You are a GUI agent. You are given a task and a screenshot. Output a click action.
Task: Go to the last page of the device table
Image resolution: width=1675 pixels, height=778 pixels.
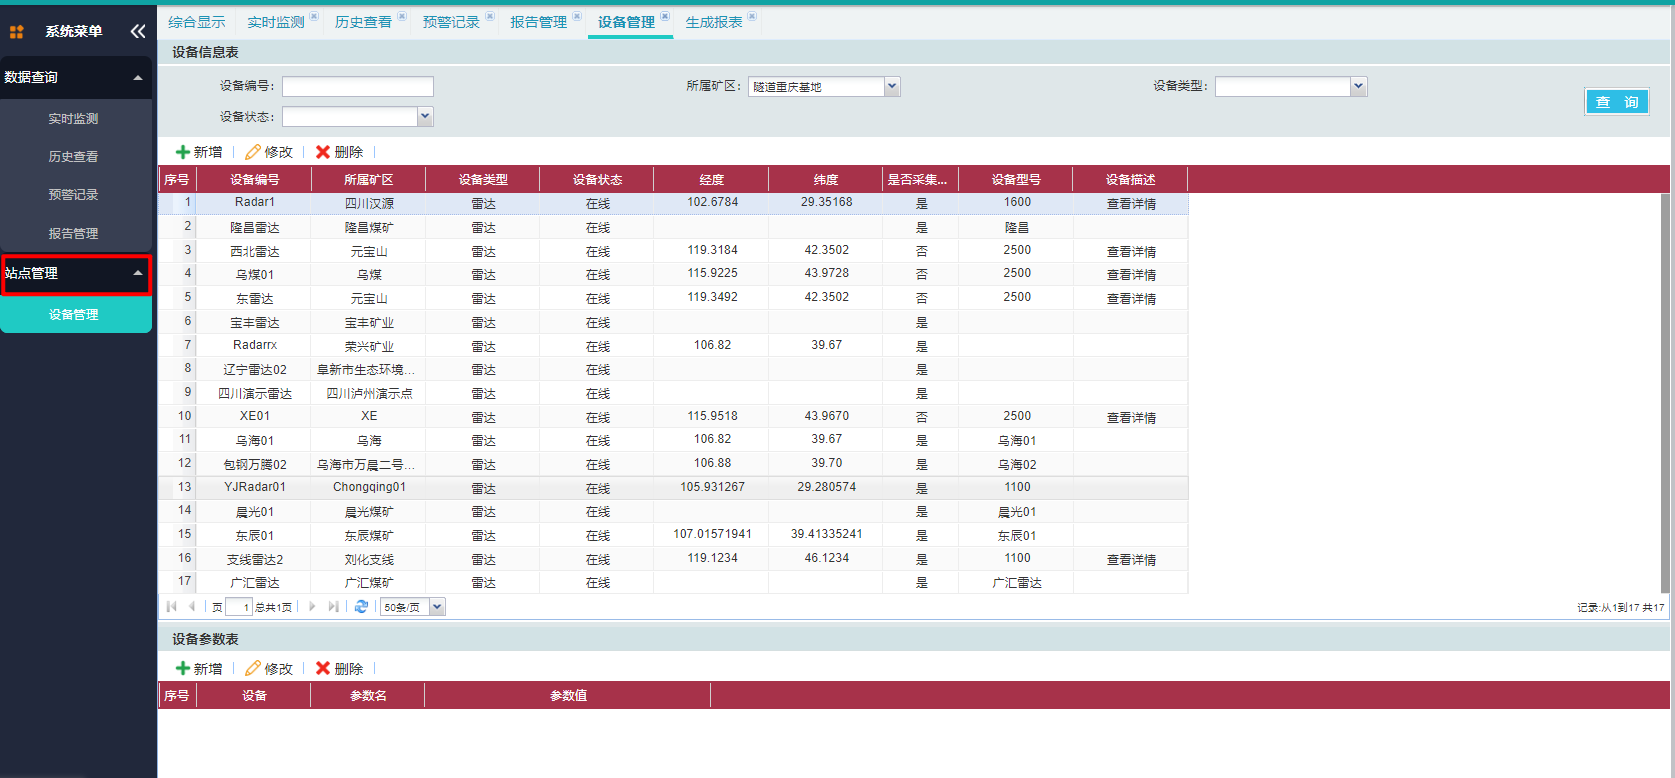pos(333,607)
